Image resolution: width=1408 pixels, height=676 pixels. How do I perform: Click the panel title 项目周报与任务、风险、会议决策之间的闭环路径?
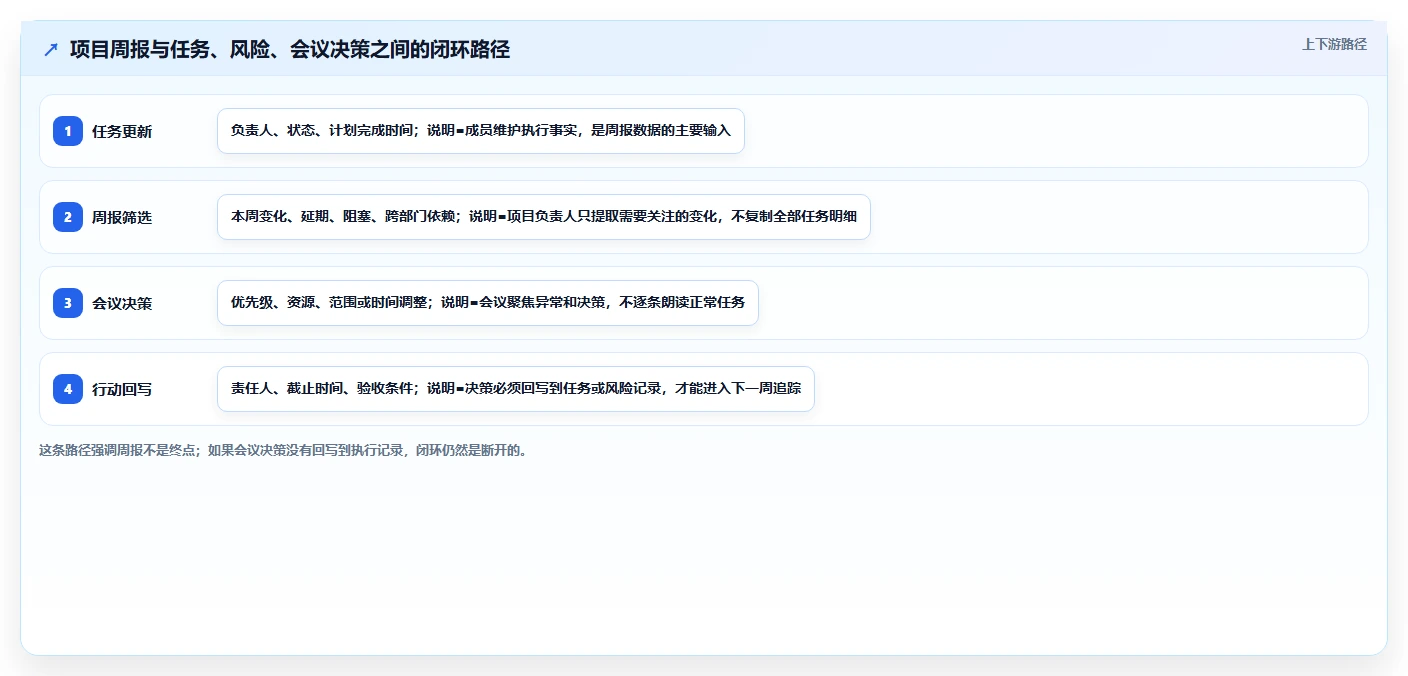coord(290,50)
